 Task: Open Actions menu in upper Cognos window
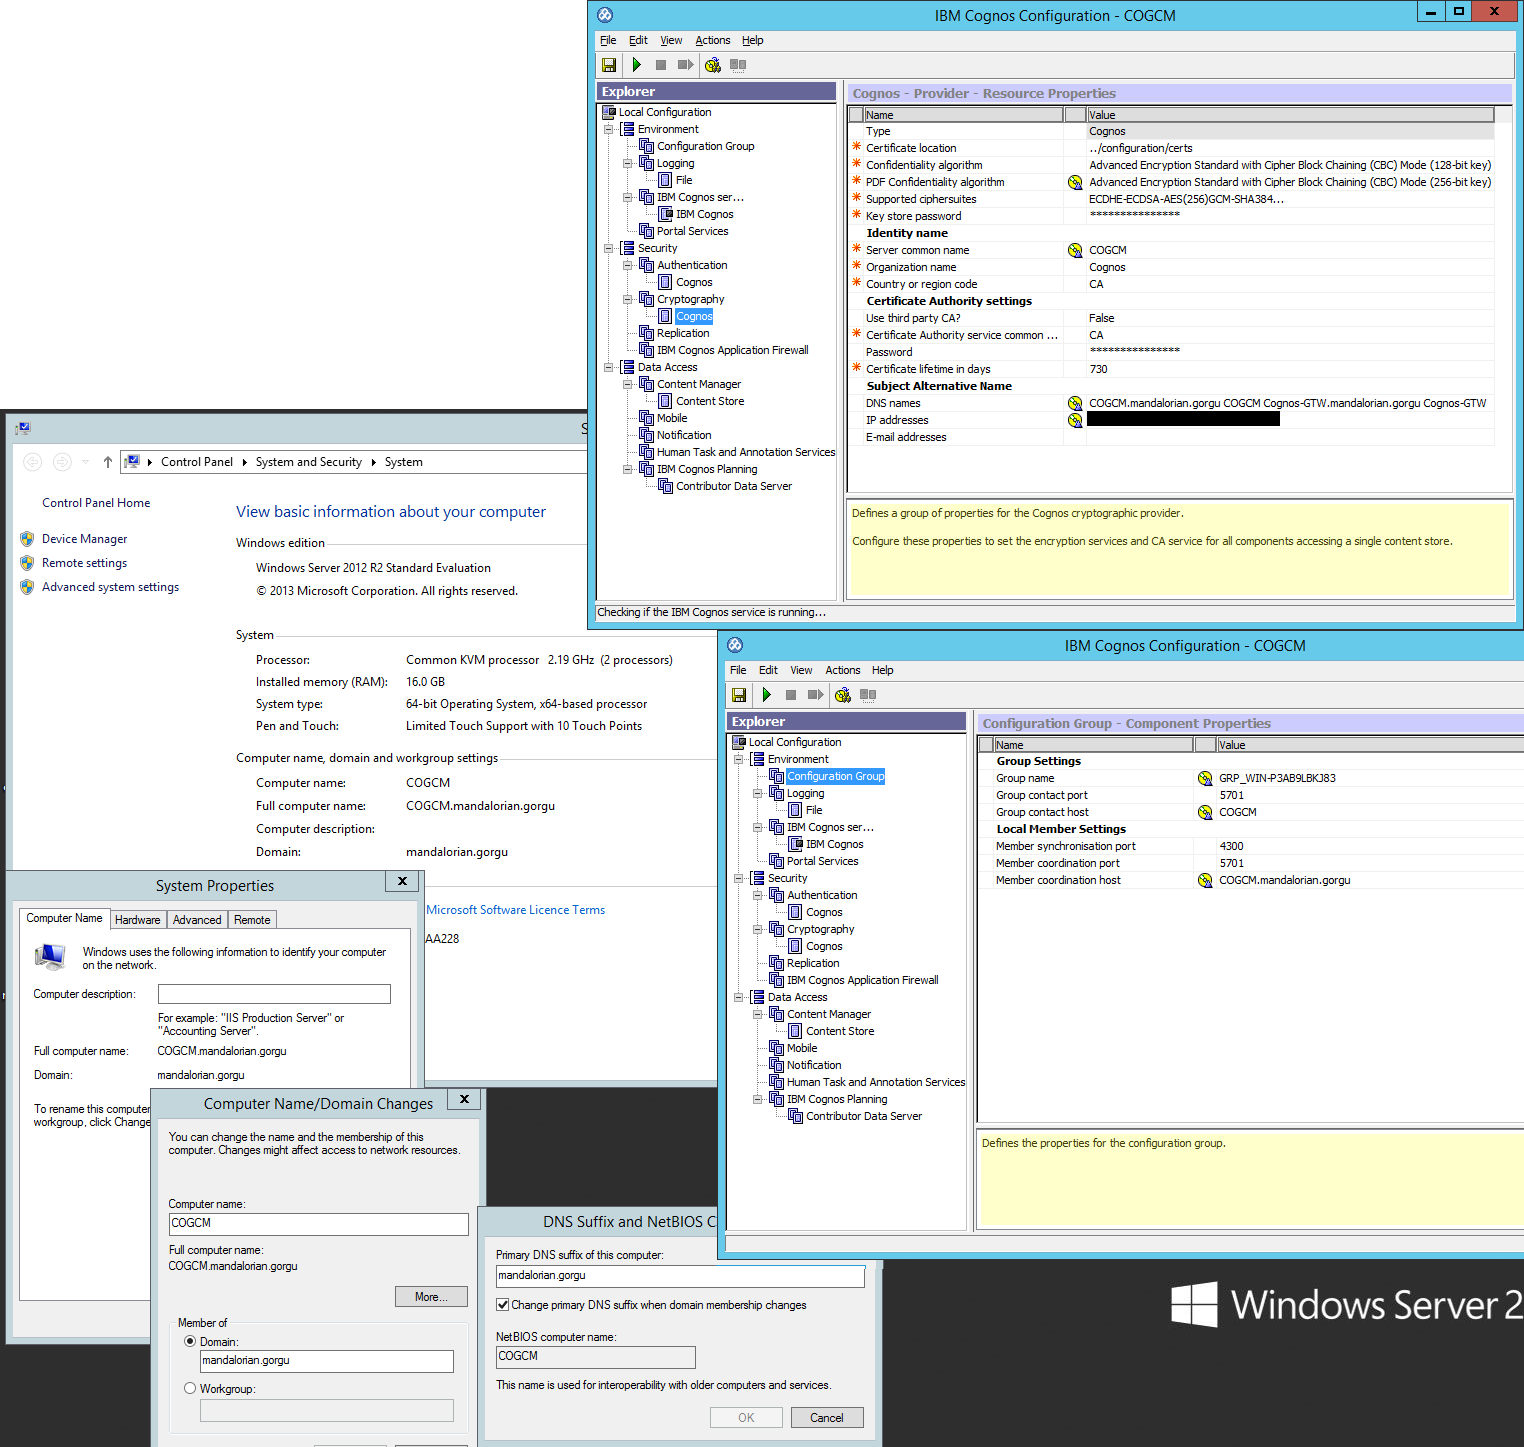coord(713,40)
